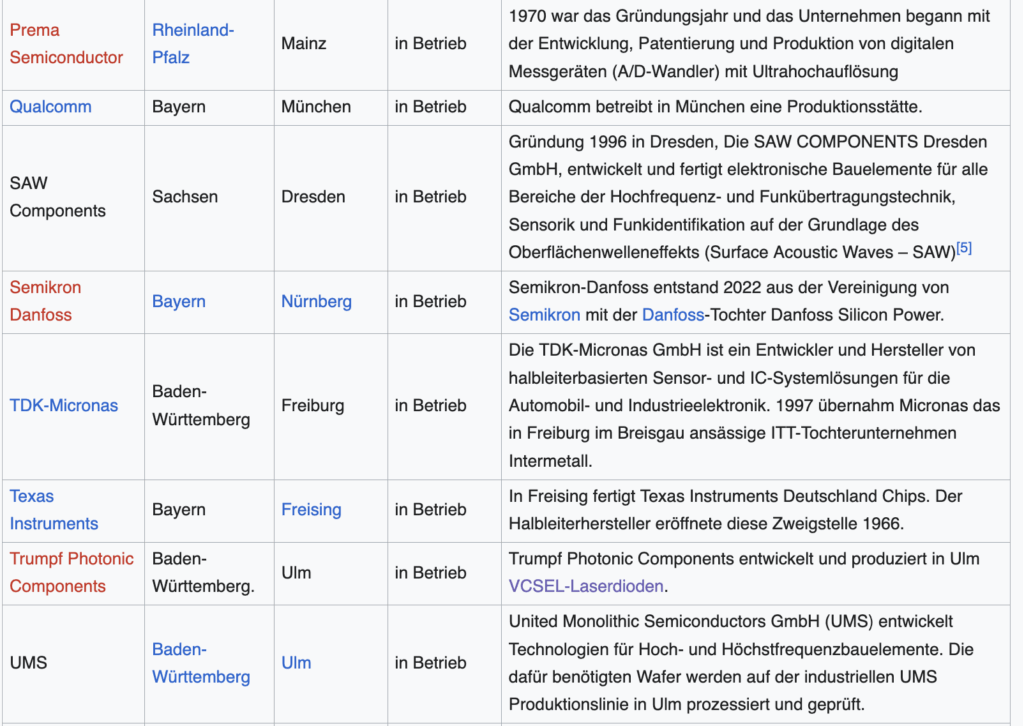Open the Texas Instruments link
The width and height of the screenshot is (1024, 726).
click(x=54, y=510)
